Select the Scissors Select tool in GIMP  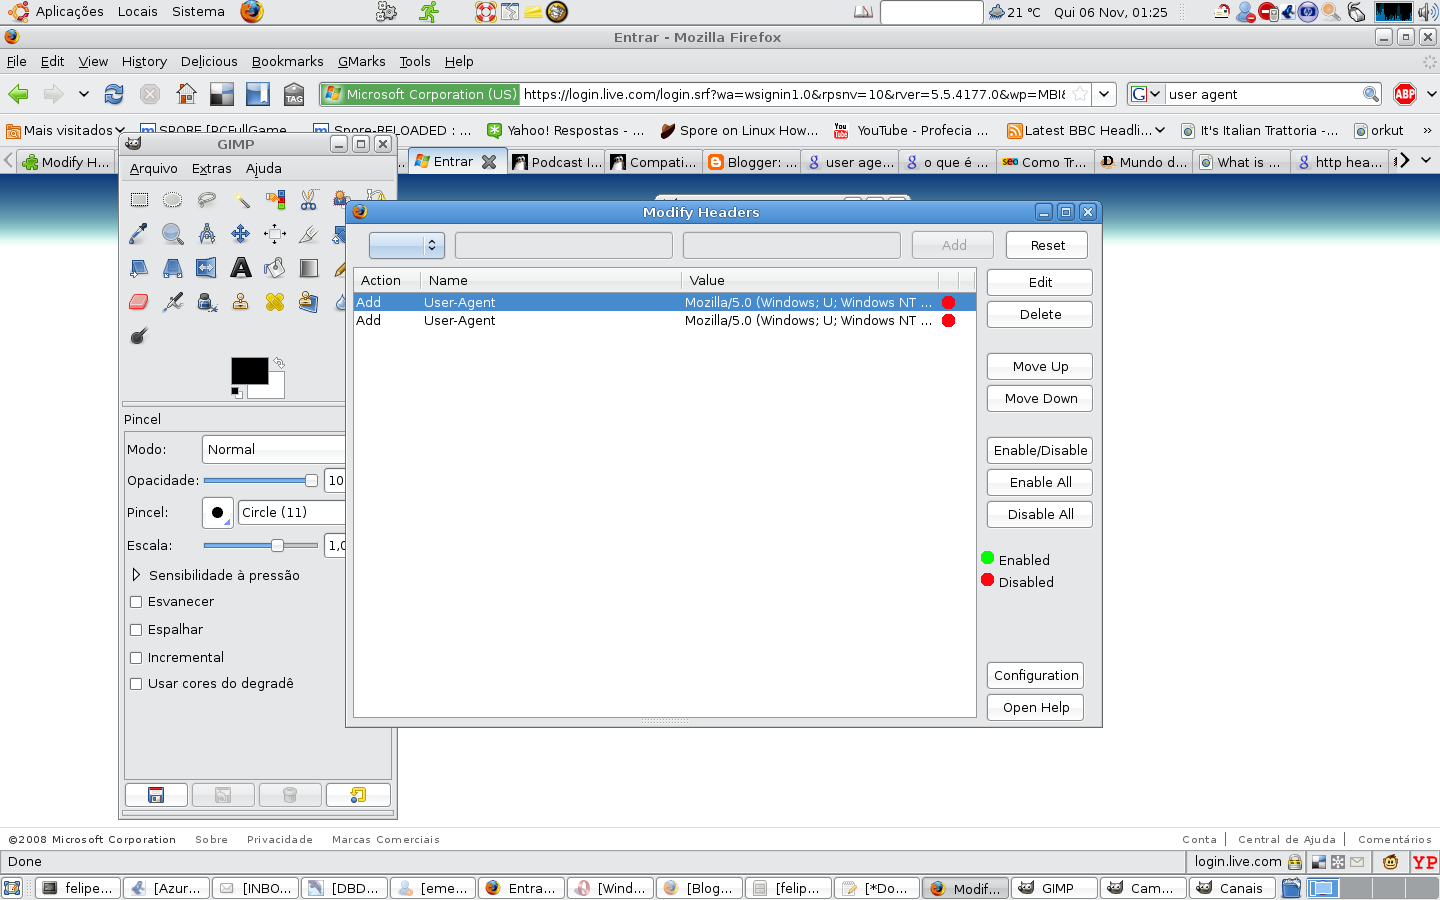point(309,200)
